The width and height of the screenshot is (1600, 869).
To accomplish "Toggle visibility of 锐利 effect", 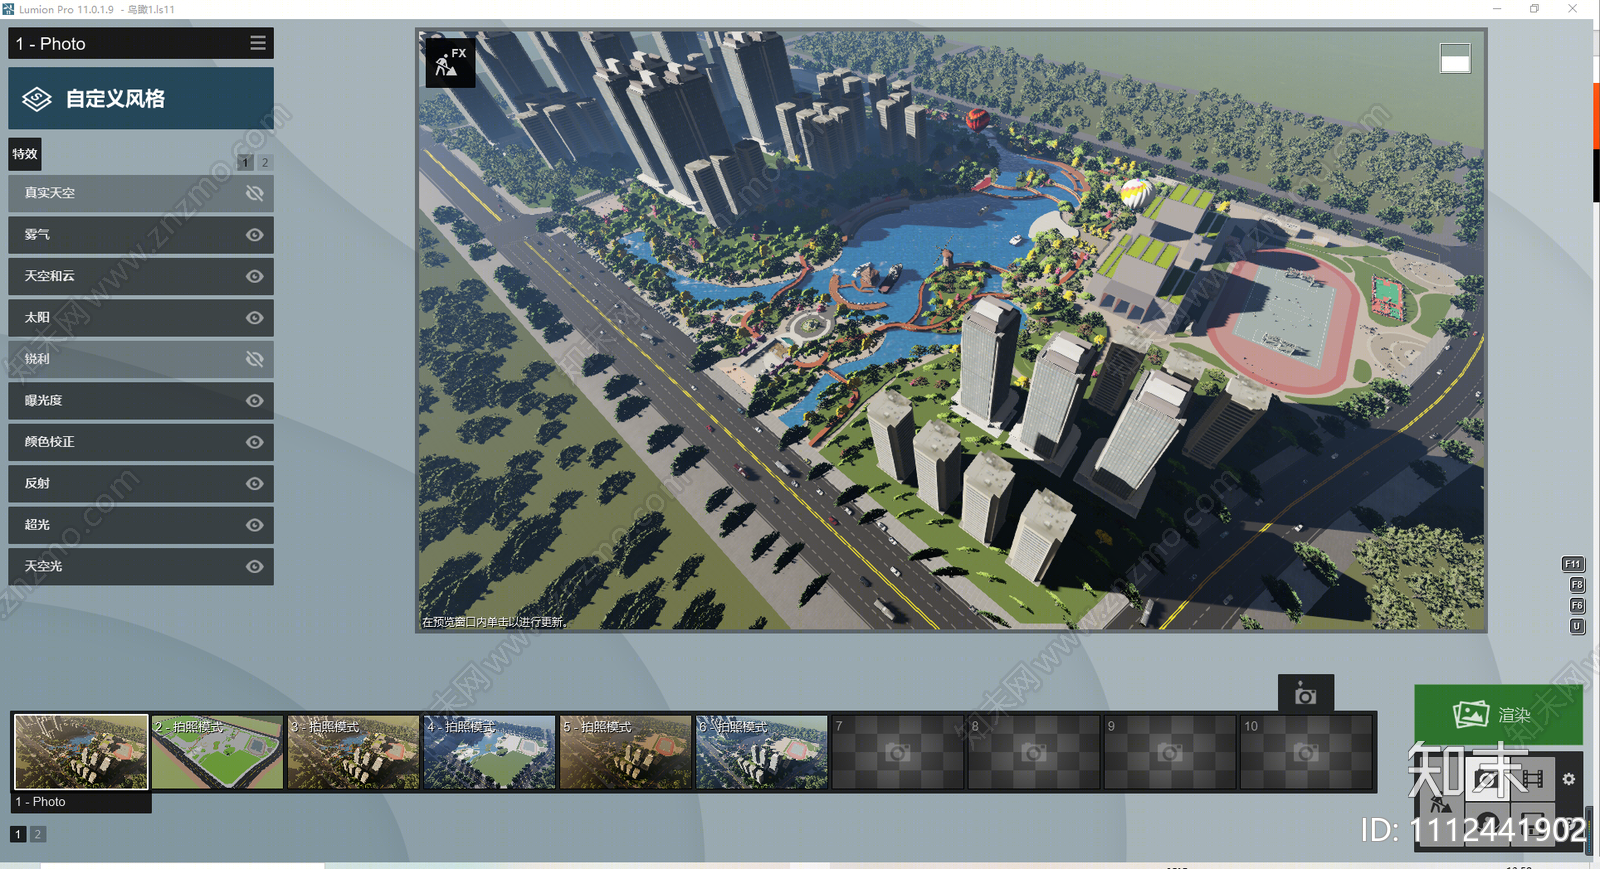I will 255,359.
